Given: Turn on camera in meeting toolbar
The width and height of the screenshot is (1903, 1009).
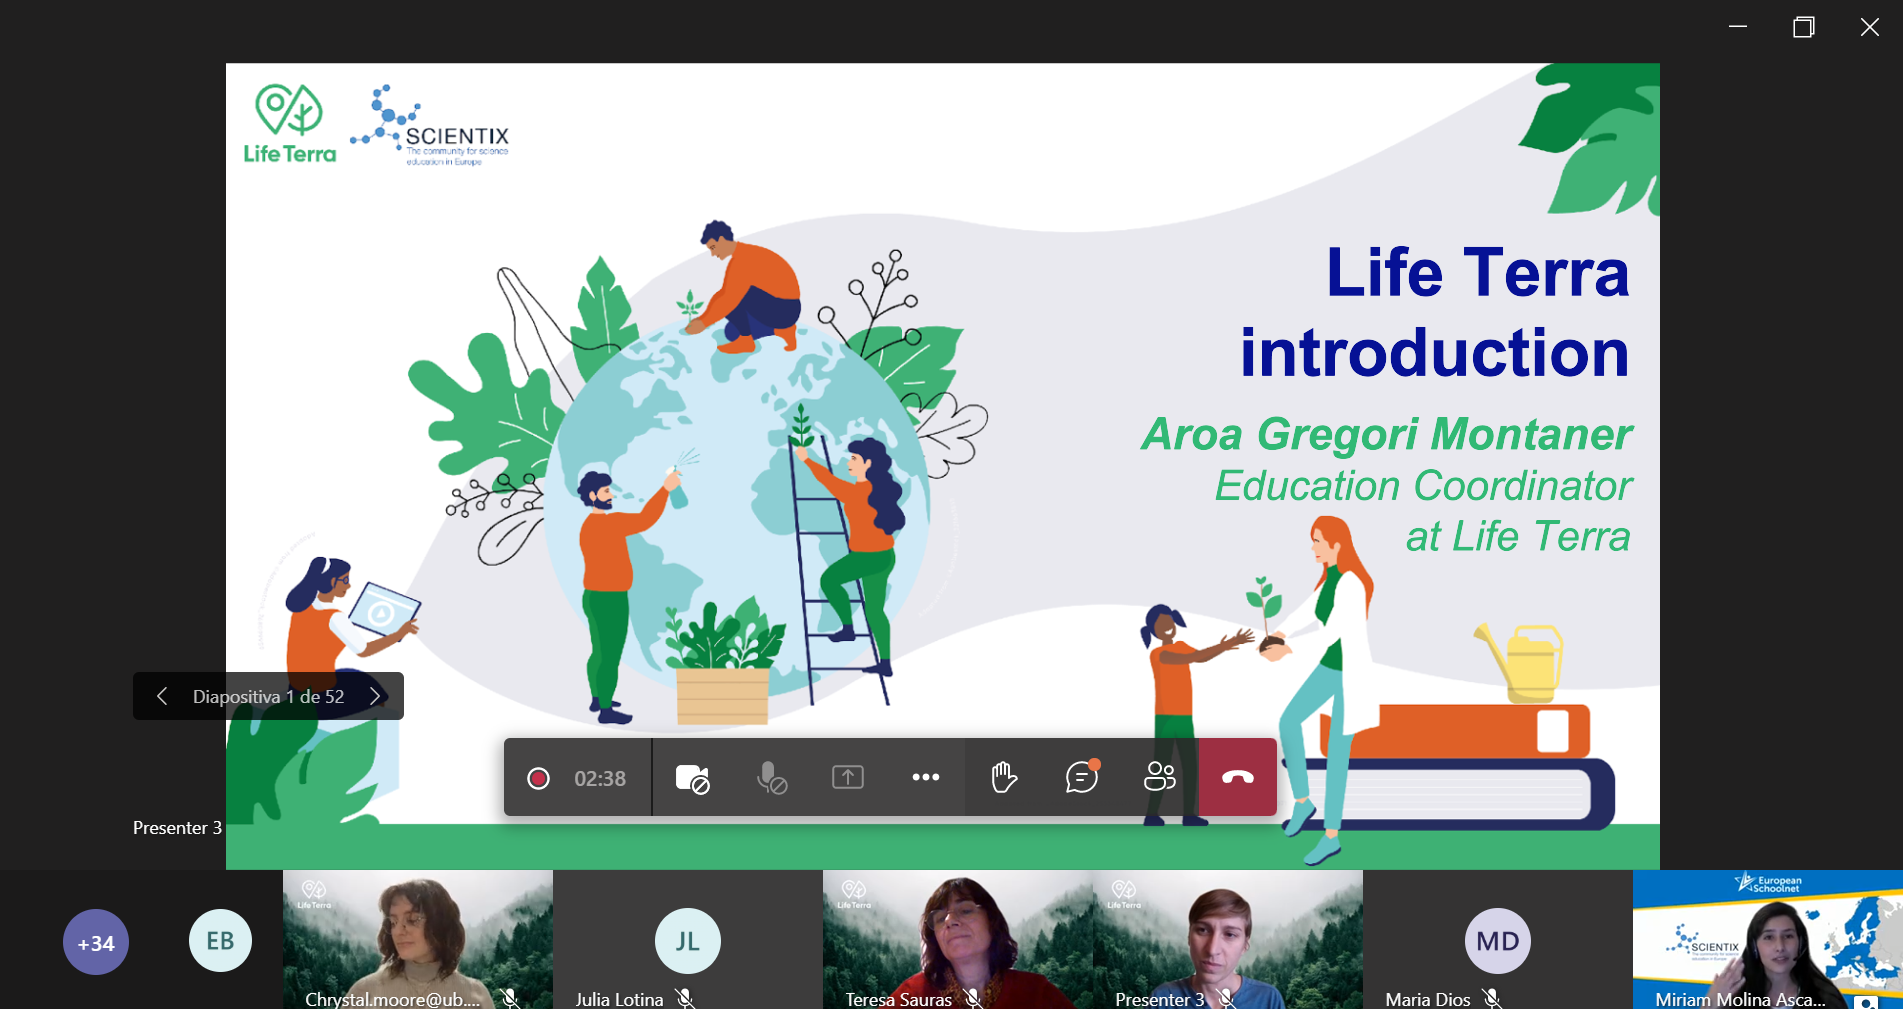Looking at the screenshot, I should [692, 778].
